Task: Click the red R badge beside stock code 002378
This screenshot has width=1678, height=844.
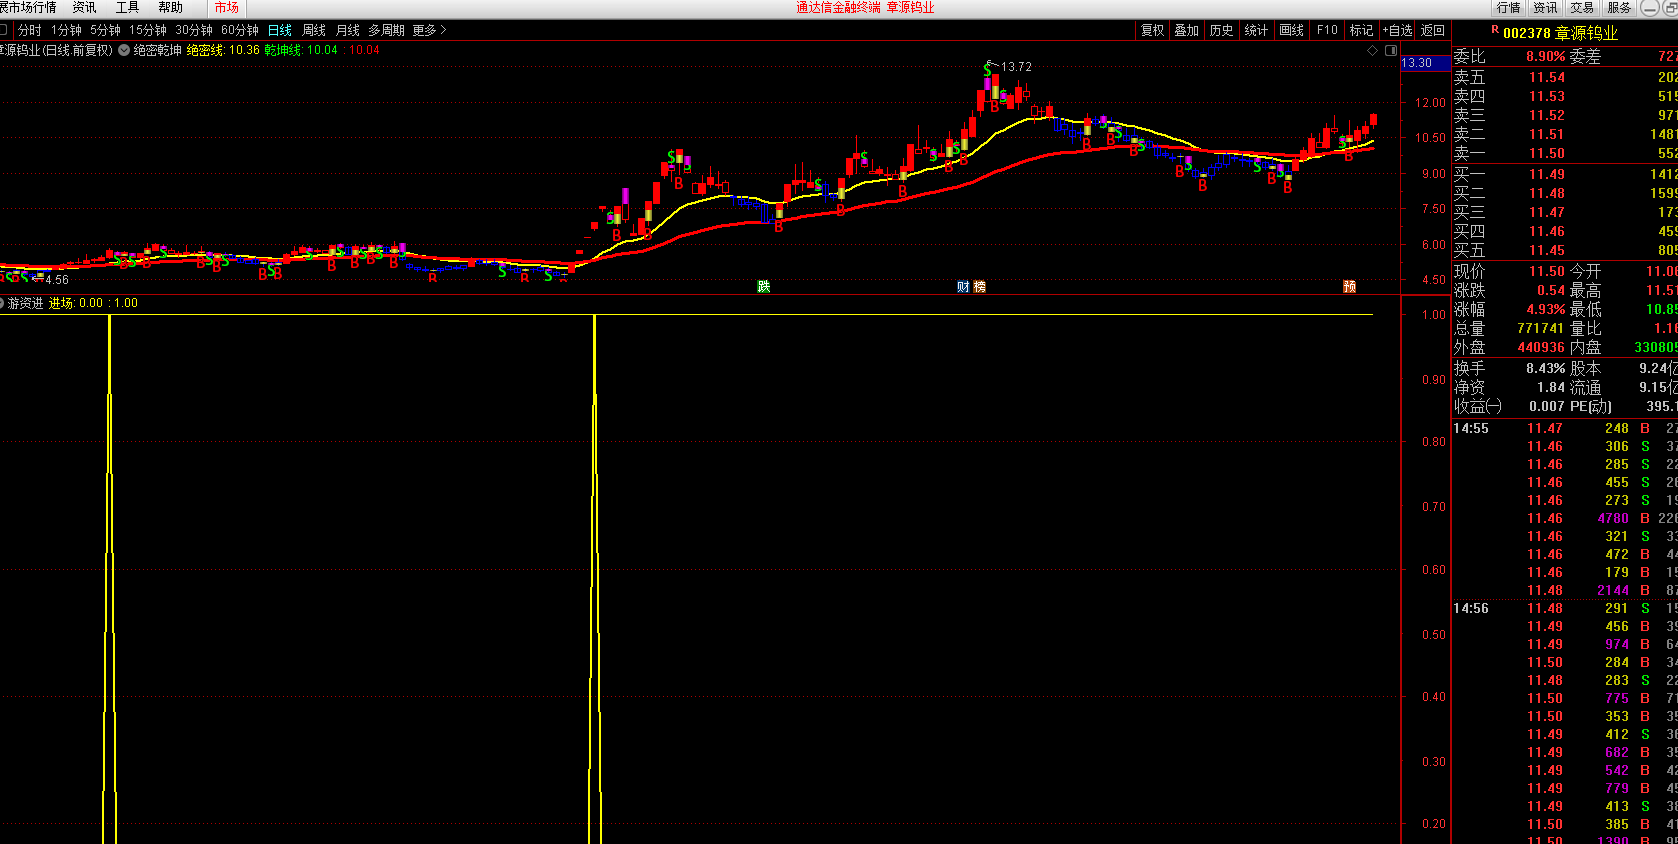Action: 1495,30
